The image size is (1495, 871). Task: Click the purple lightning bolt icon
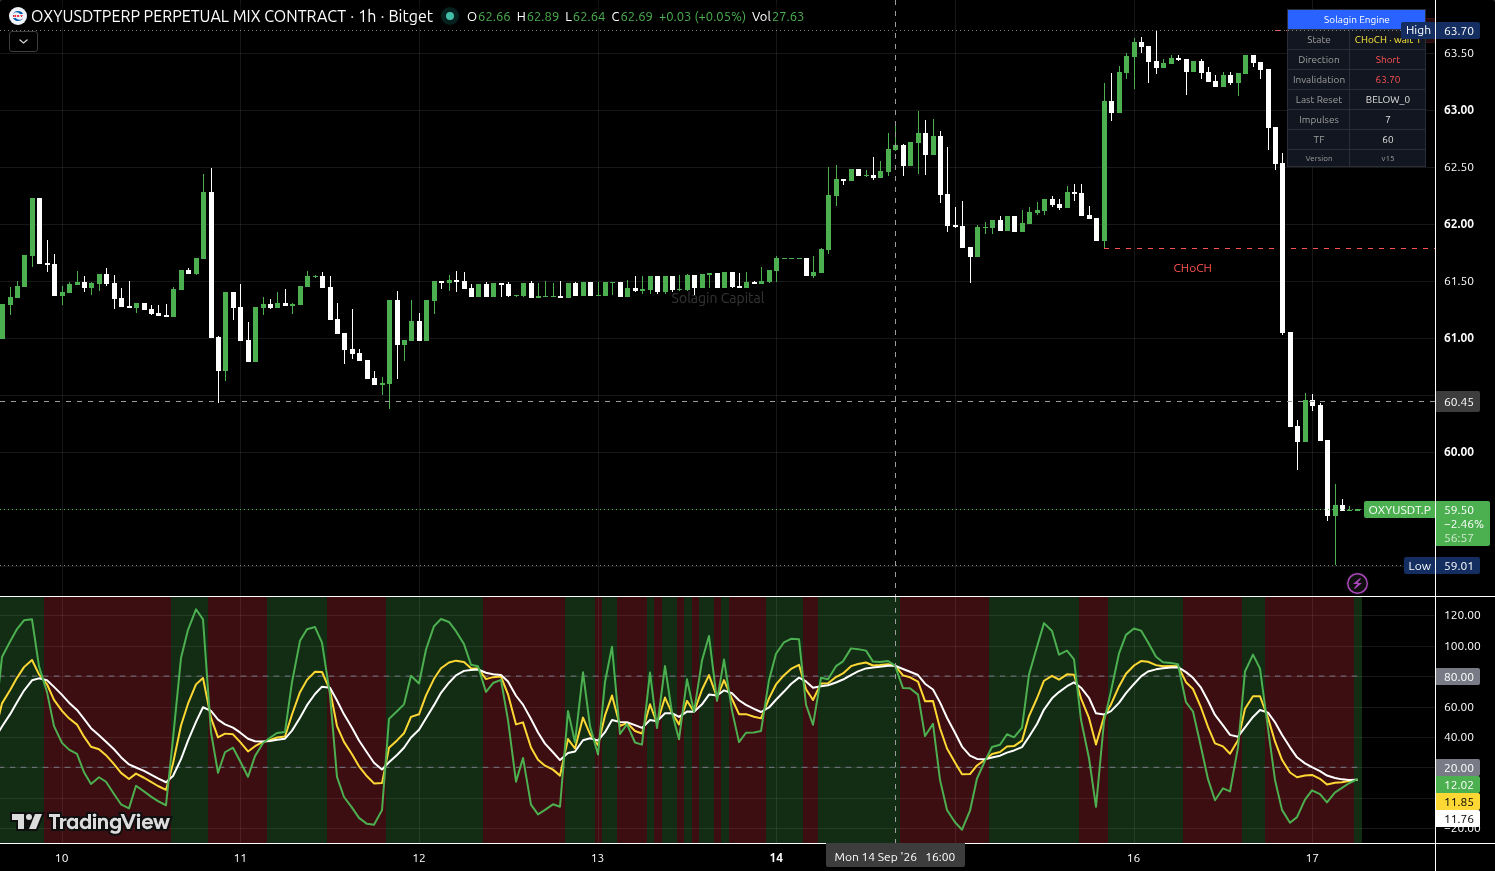coord(1357,583)
